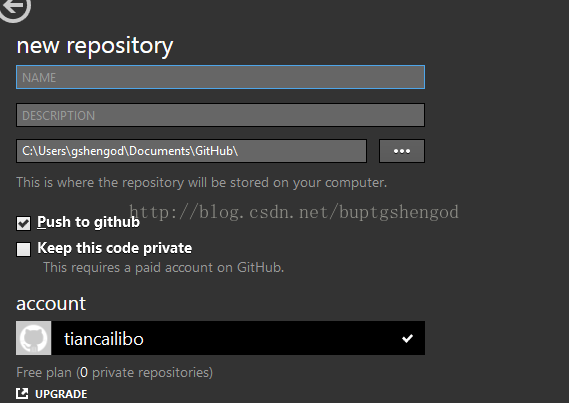Select the GitHub Octocat avatar for tiancailibo
The width and height of the screenshot is (569, 403).
[33, 338]
